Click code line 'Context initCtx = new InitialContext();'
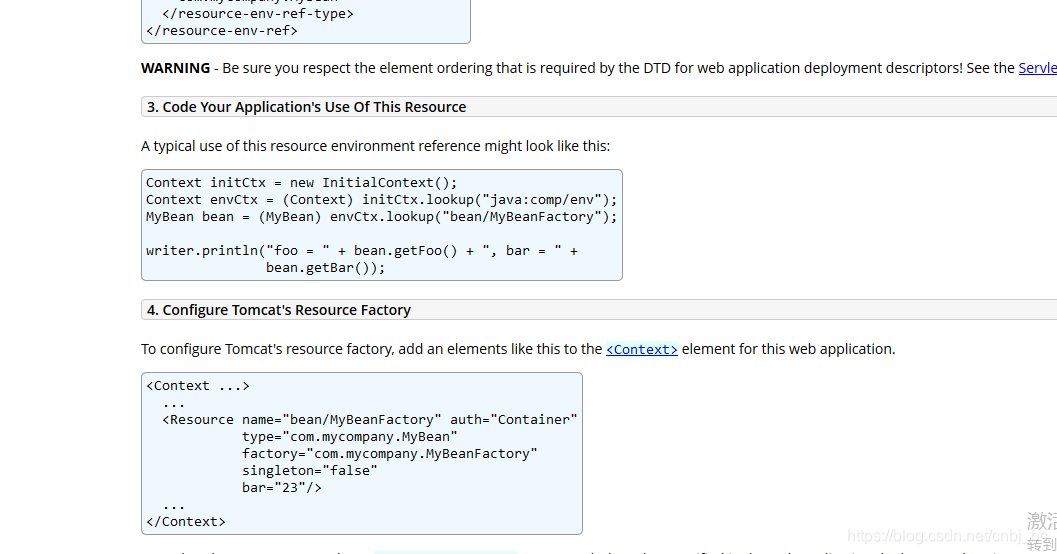Image resolution: width=1057 pixels, height=554 pixels. [301, 183]
